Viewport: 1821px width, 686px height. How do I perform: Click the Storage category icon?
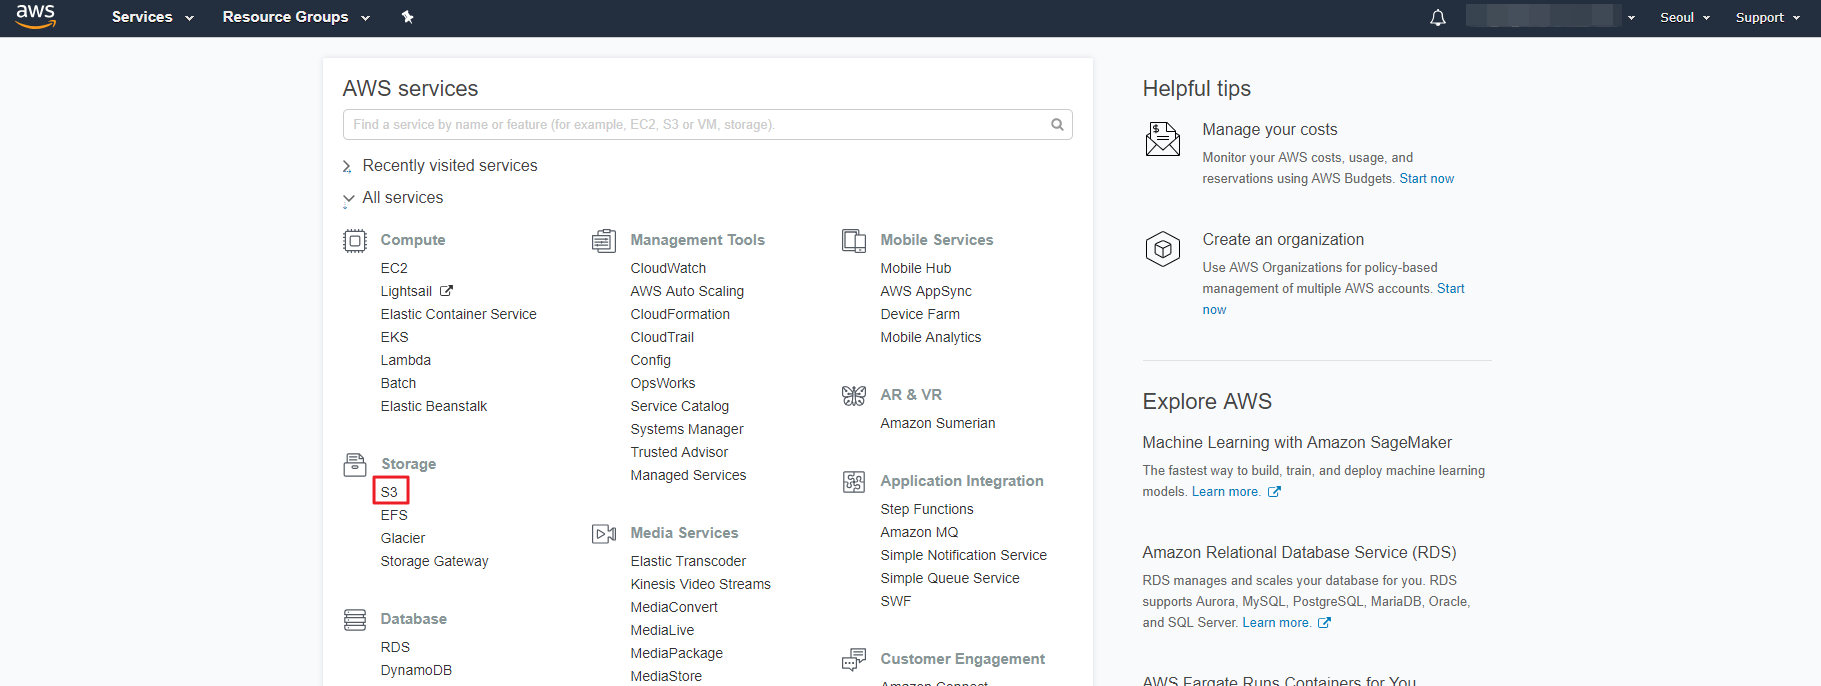[355, 464]
